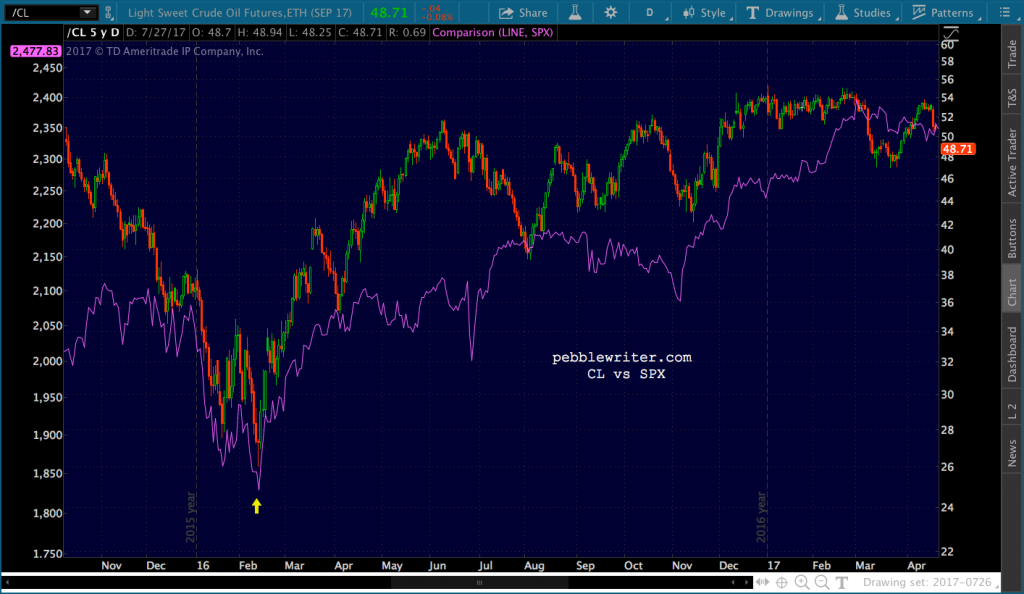Click the symbol link chain icon
Image resolution: width=1024 pixels, height=594 pixels.
(108, 12)
